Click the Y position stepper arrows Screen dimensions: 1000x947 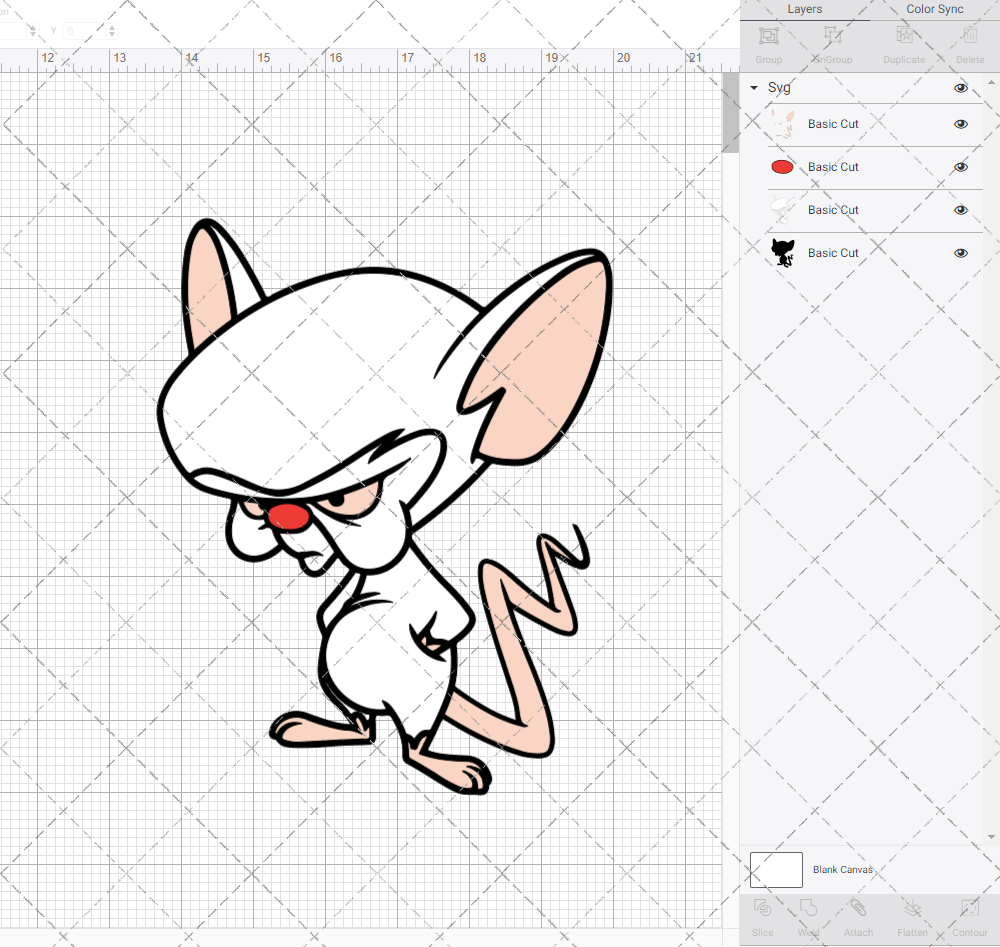pos(112,30)
